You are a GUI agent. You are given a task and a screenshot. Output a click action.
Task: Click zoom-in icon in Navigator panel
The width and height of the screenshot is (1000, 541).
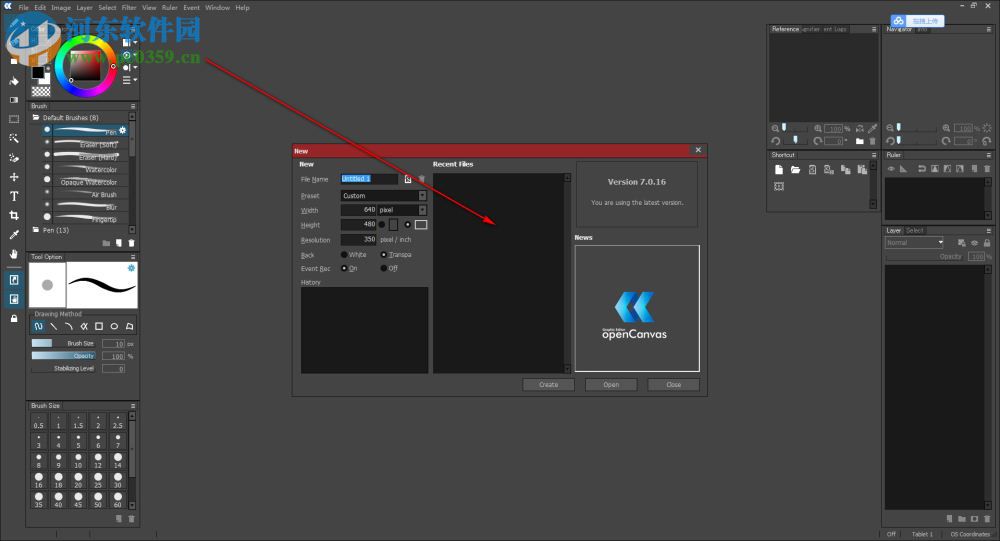pyautogui.click(x=946, y=128)
